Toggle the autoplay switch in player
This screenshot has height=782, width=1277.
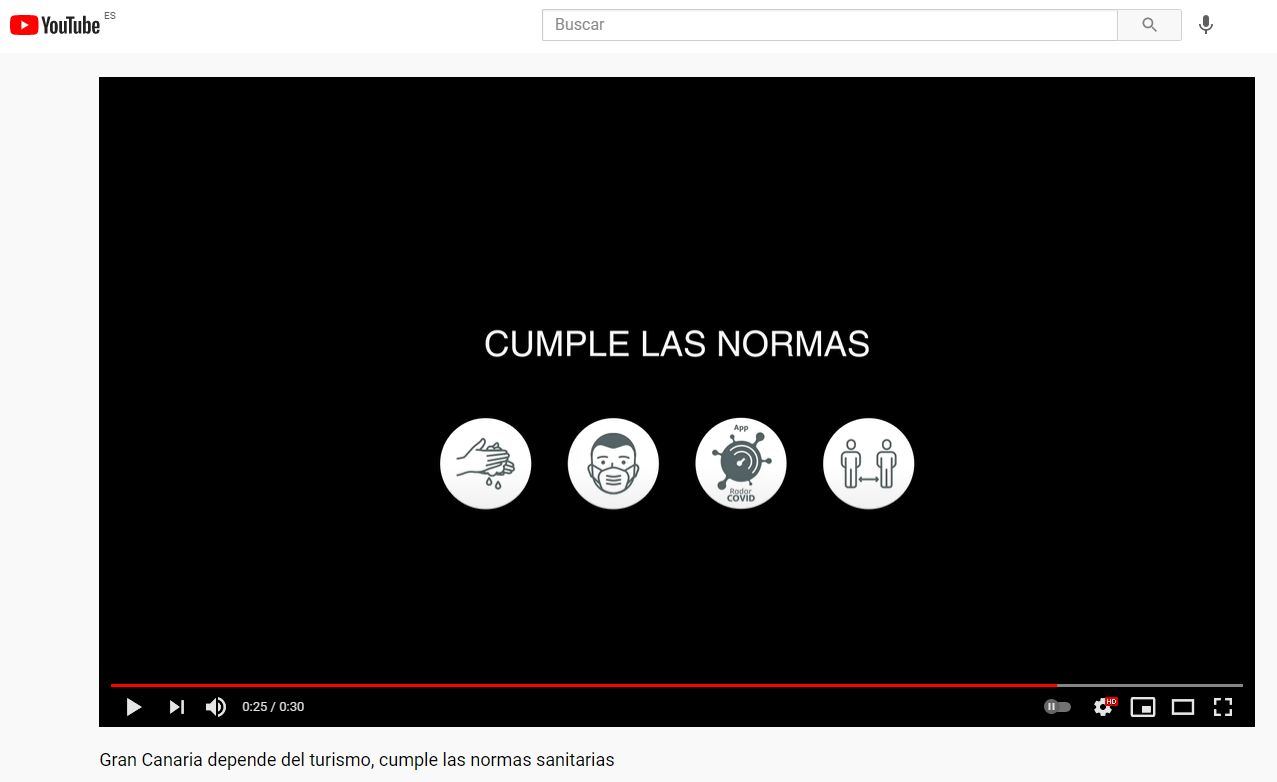(1057, 707)
